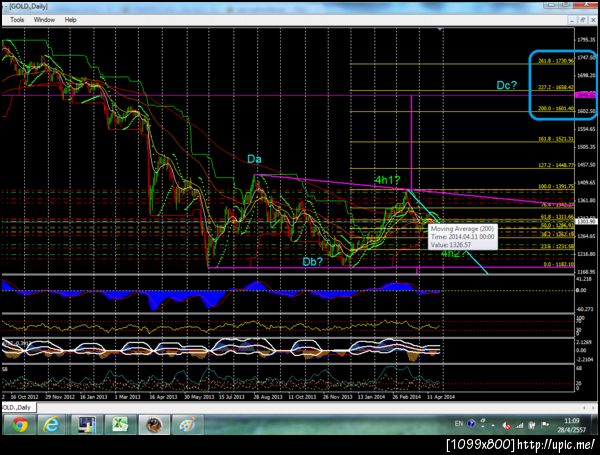Click the current price tag 1303.90
The image size is (600, 455).
(585, 222)
